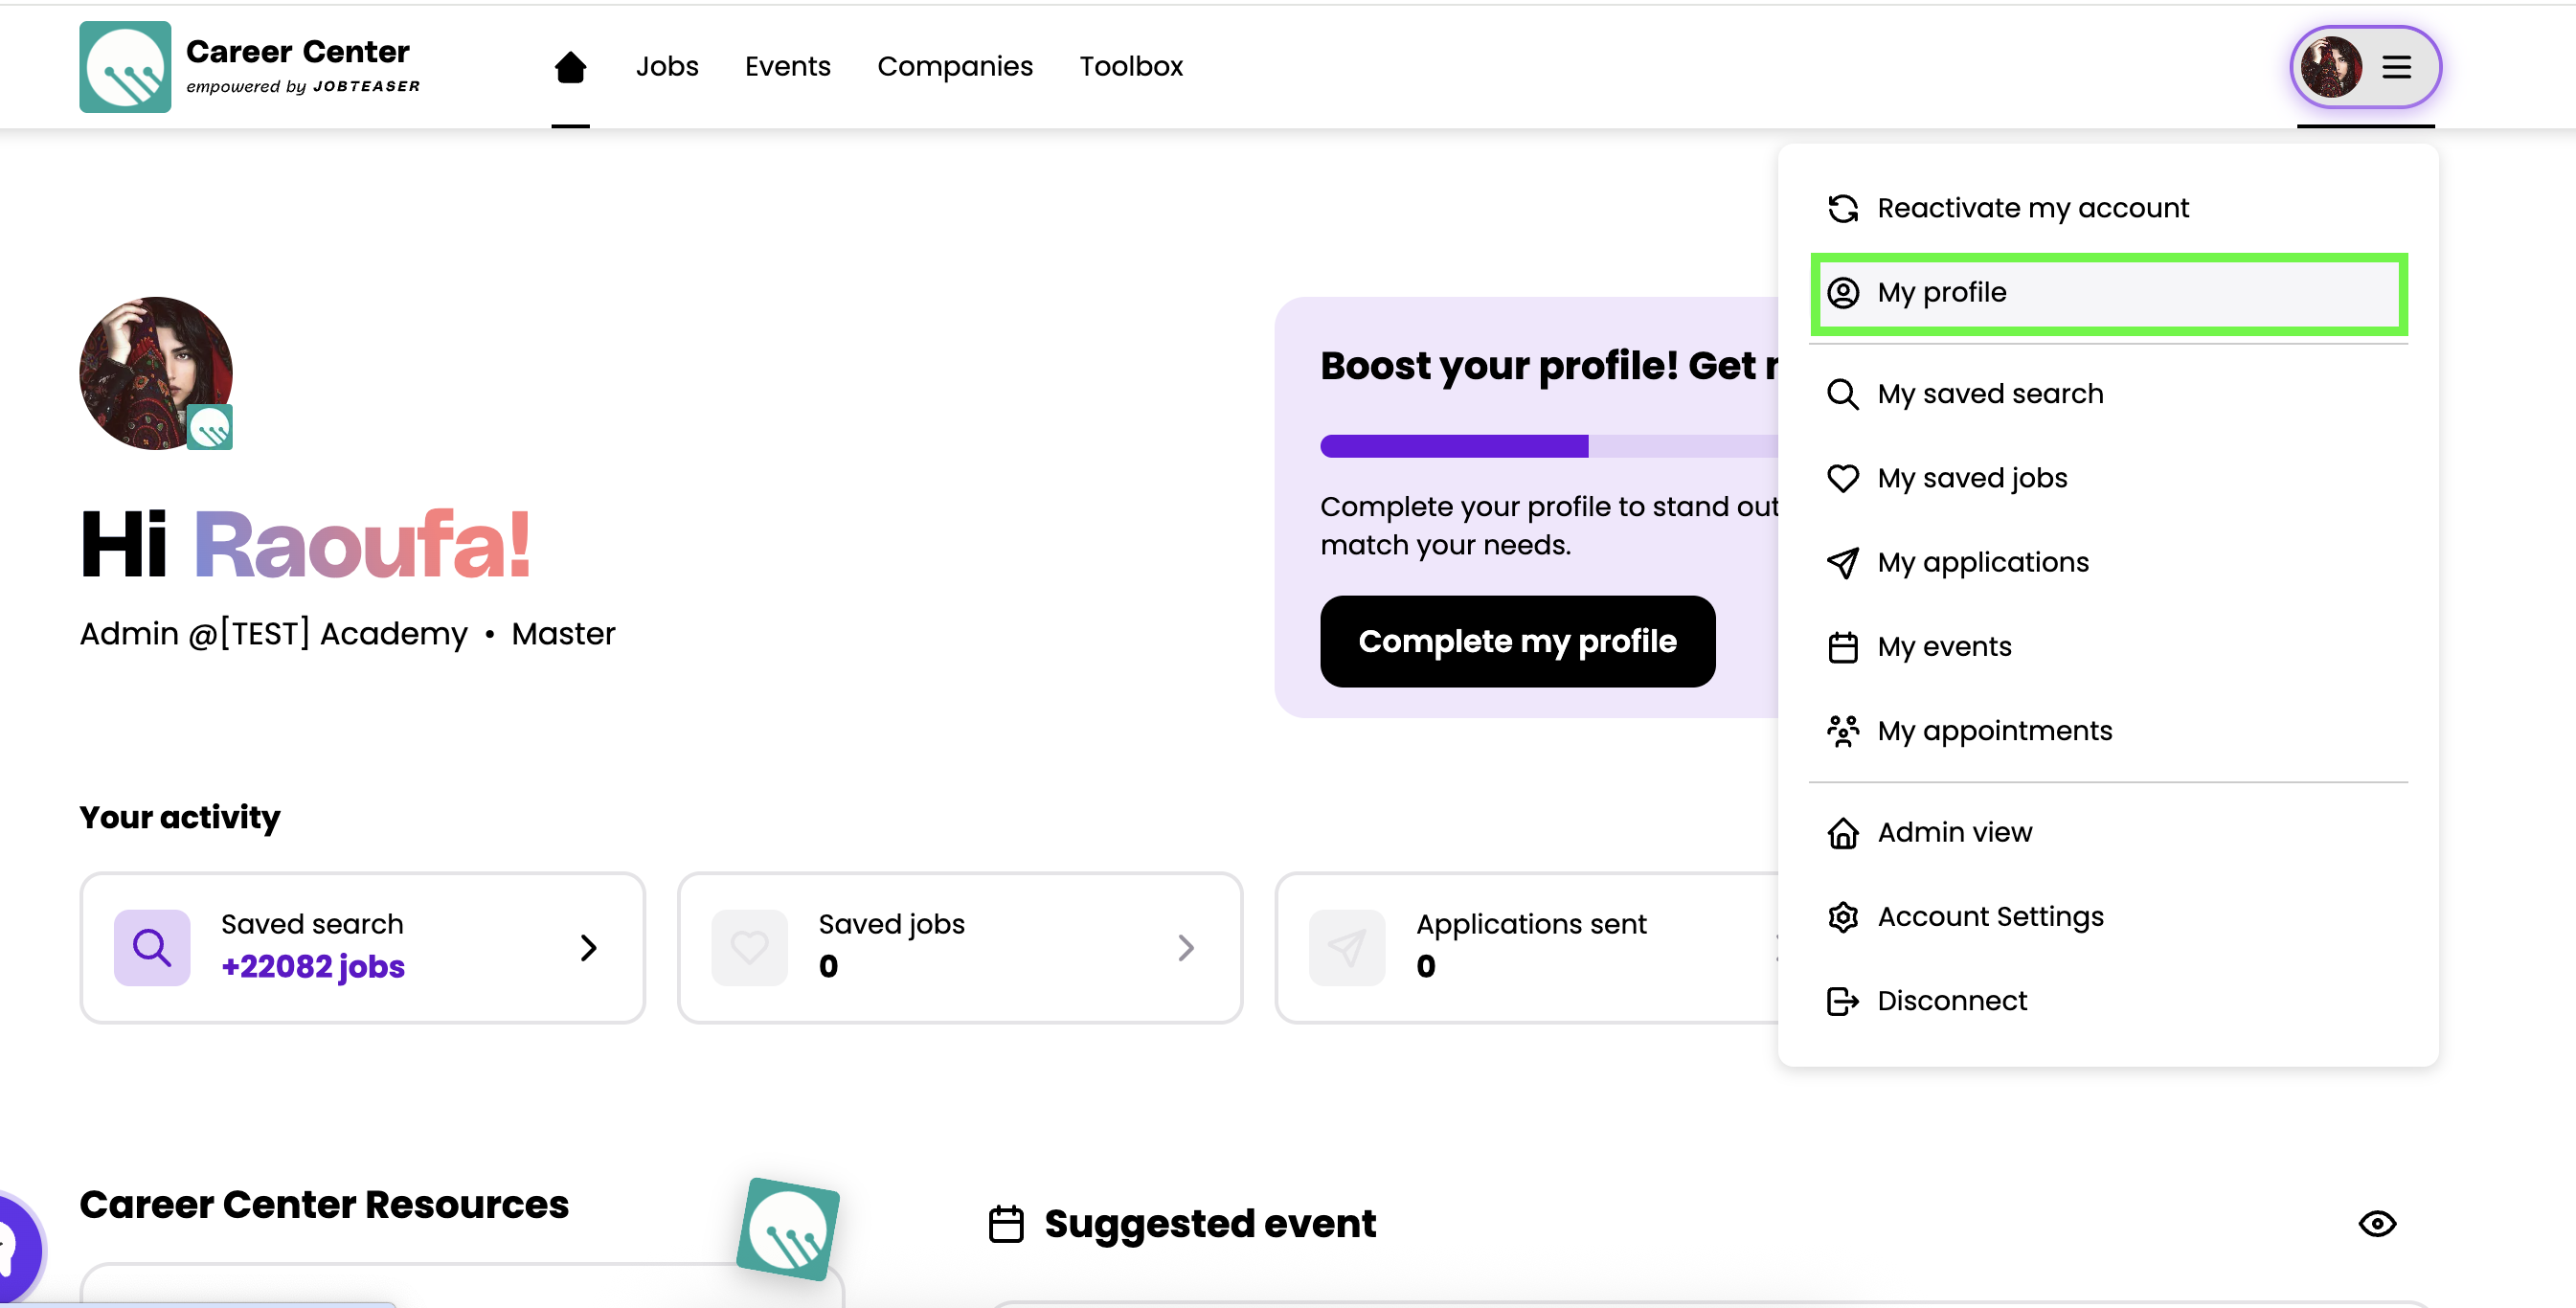The image size is (2576, 1308).
Task: Click the profile completion progress bar
Action: point(1548,446)
